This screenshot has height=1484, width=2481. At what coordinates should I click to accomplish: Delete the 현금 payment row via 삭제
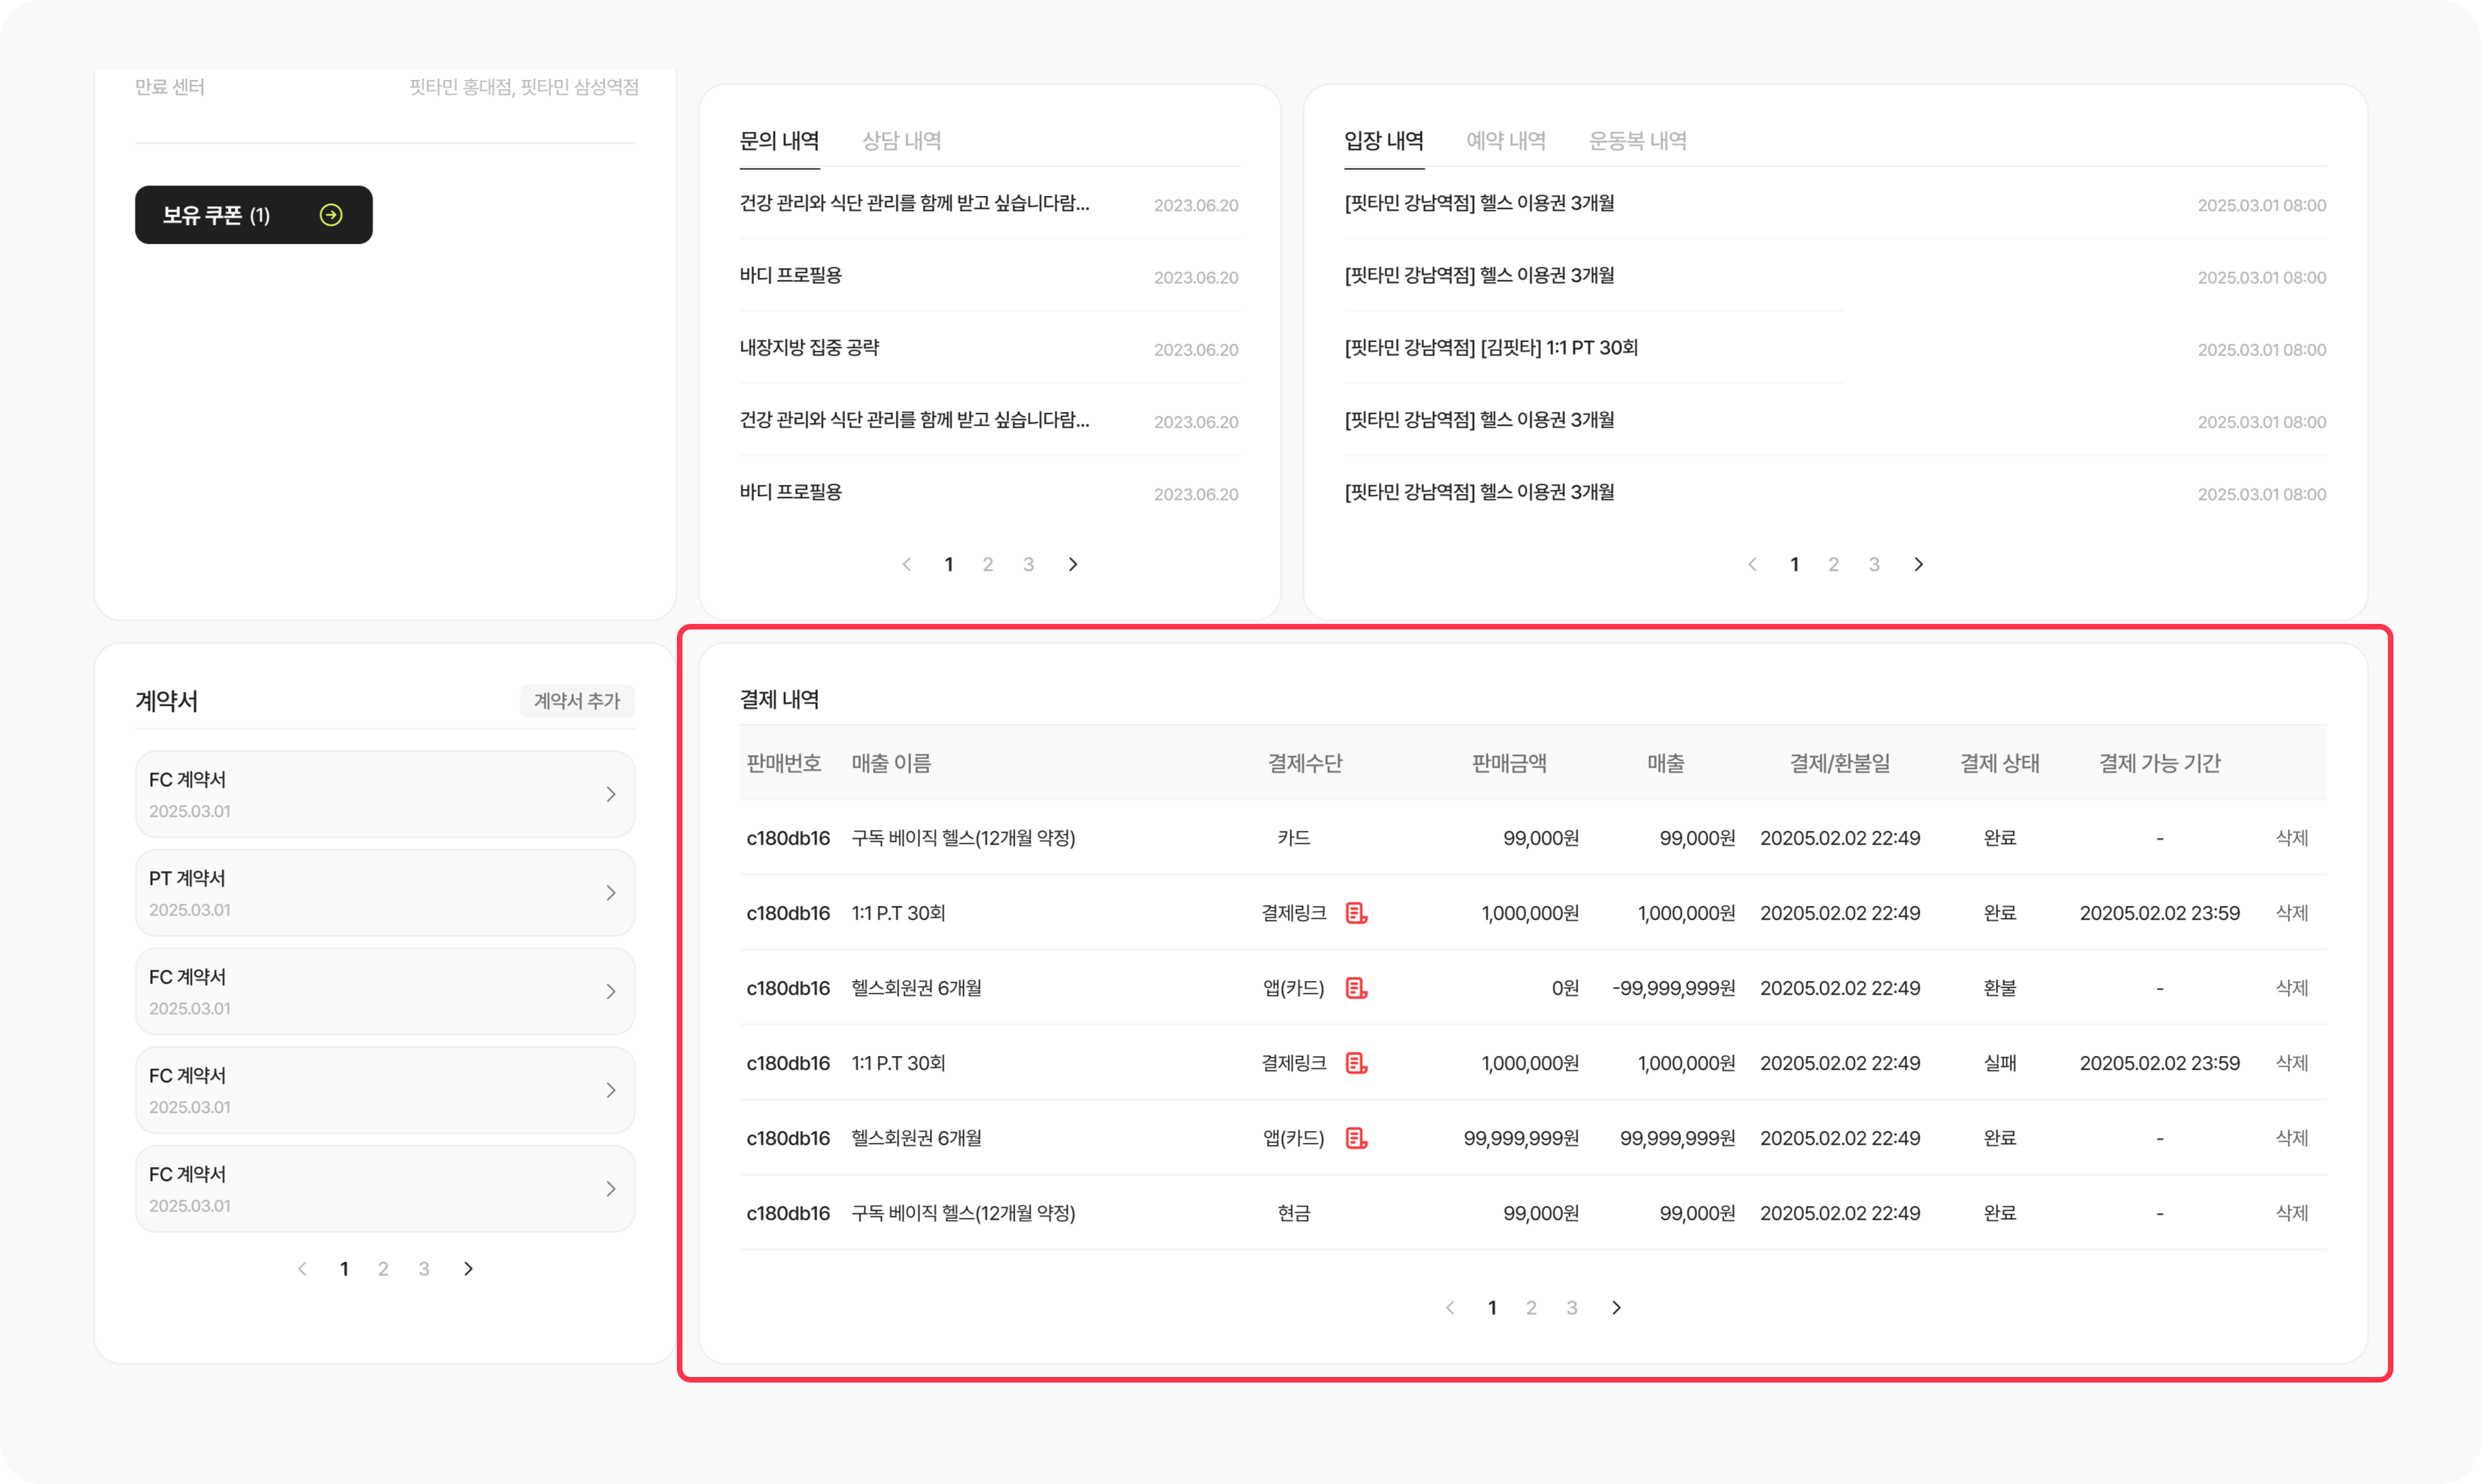[2291, 1213]
